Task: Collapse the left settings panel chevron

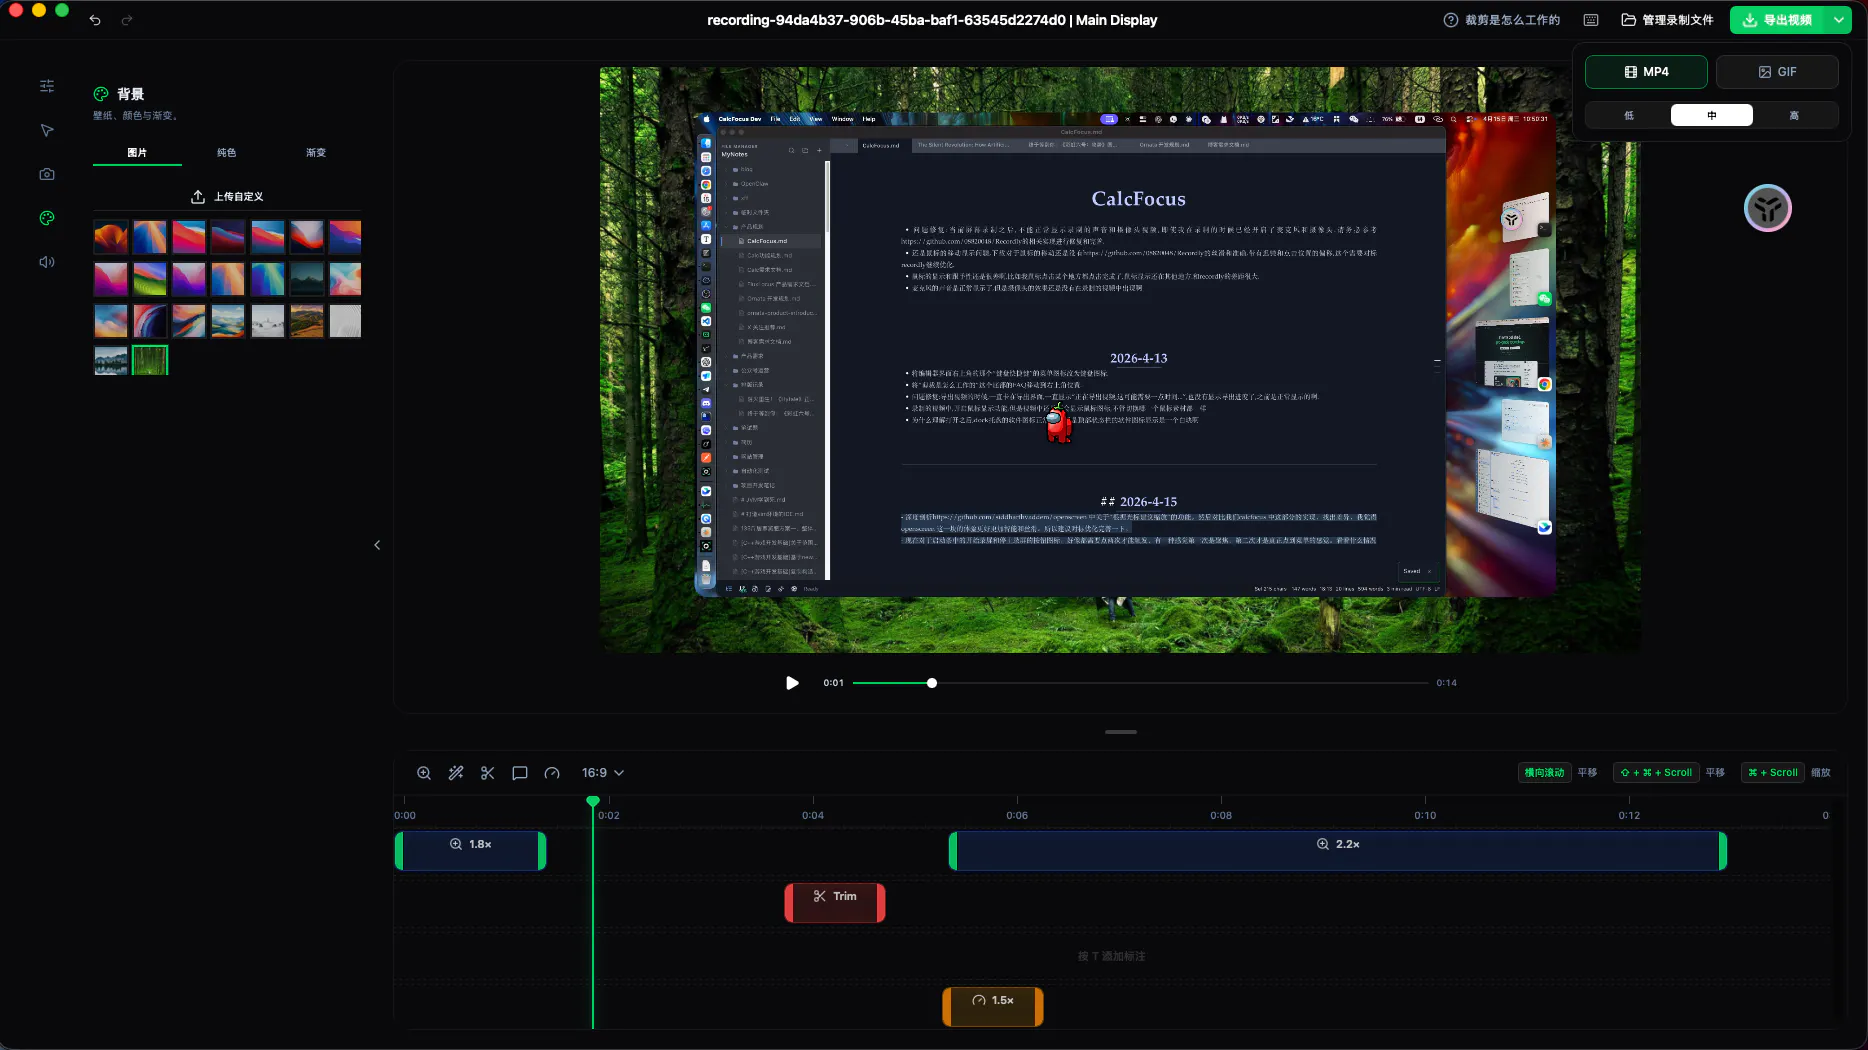Action: 377,545
